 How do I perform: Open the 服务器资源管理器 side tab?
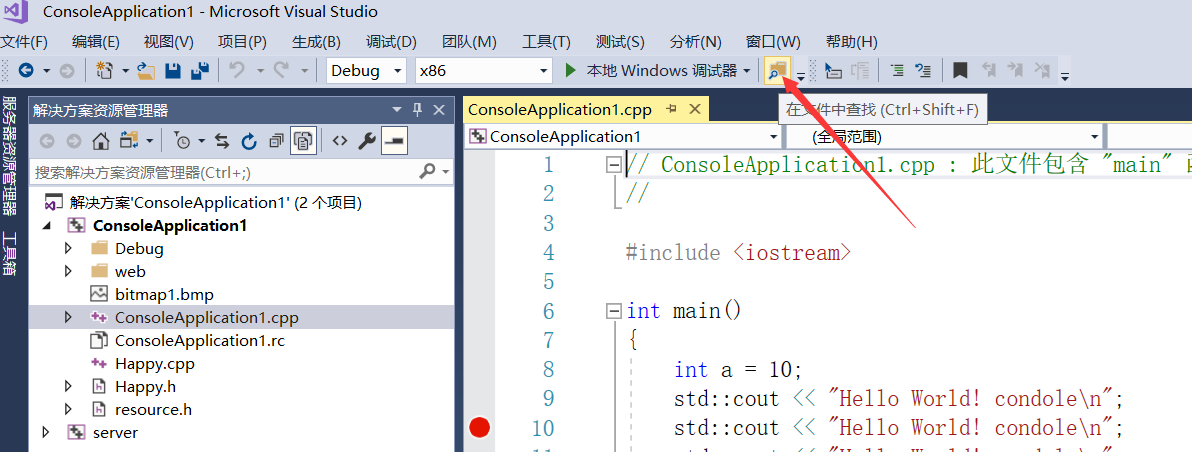[10, 156]
